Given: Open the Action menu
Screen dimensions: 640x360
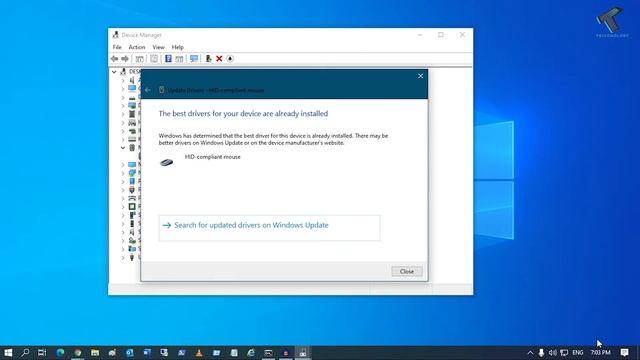Looking at the screenshot, I should click(137, 47).
